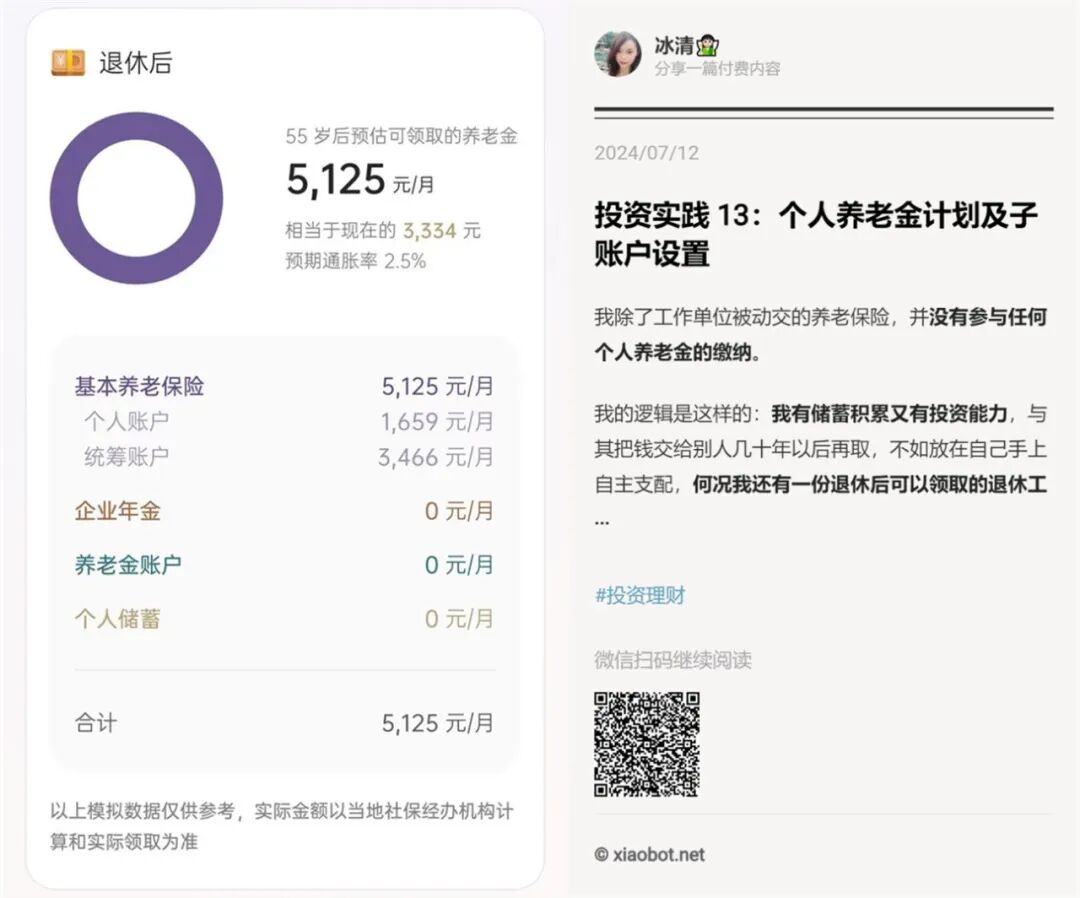The image size is (1080, 898).
Task: Click the 个人储蓄 row label
Action: pyautogui.click(x=118, y=618)
